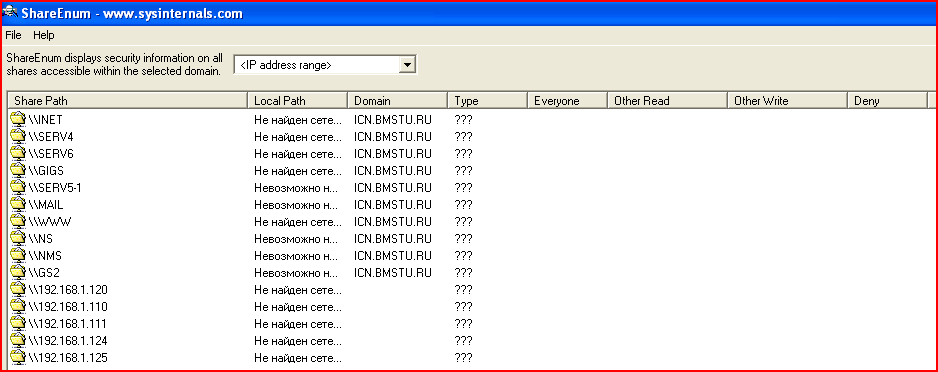This screenshot has width=938, height=372.
Task: Select the \\SERV6 share path text
Action: [51, 154]
